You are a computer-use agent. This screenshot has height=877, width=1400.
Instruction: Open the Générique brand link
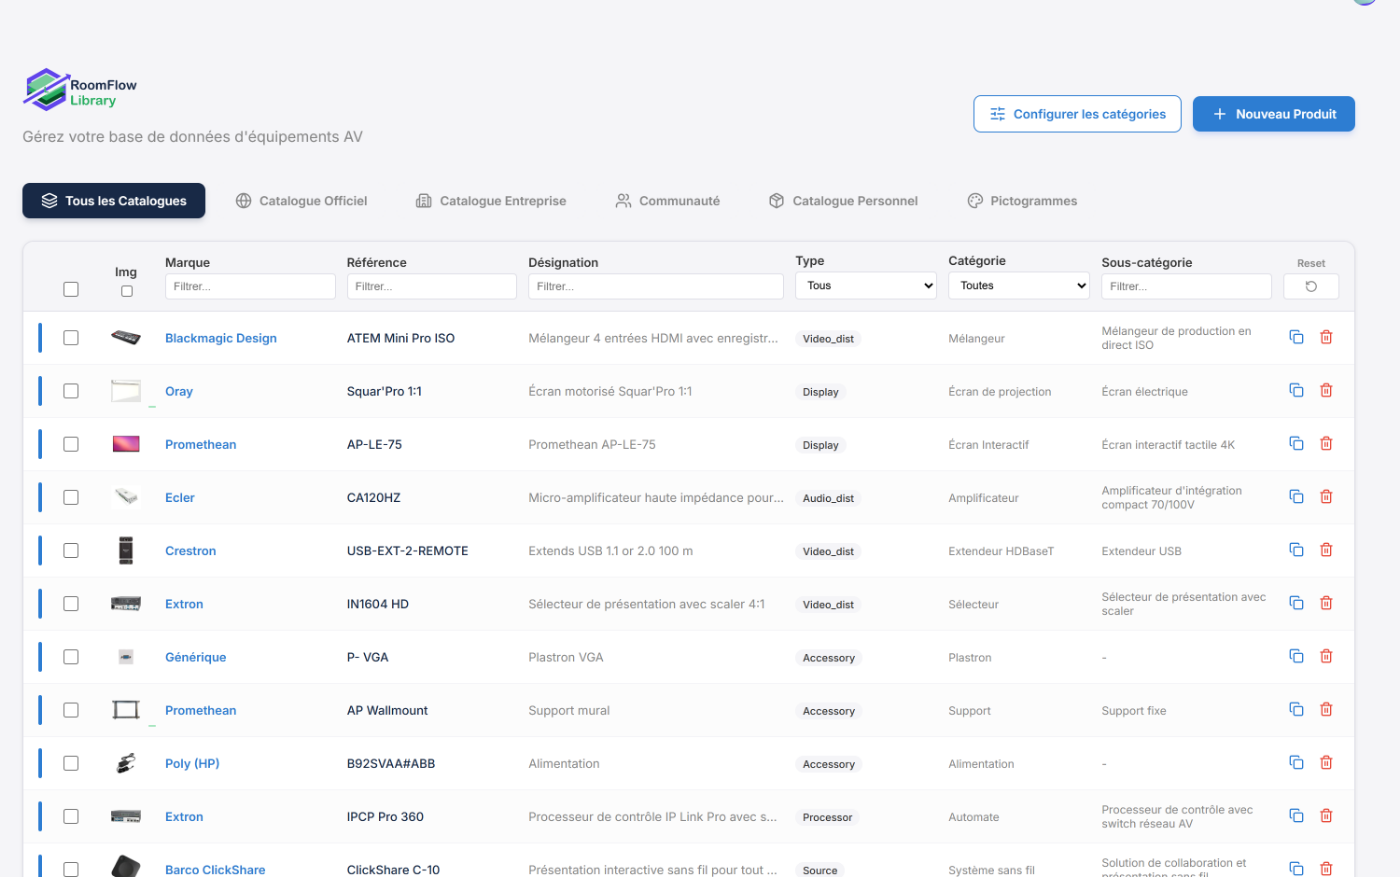pos(196,657)
